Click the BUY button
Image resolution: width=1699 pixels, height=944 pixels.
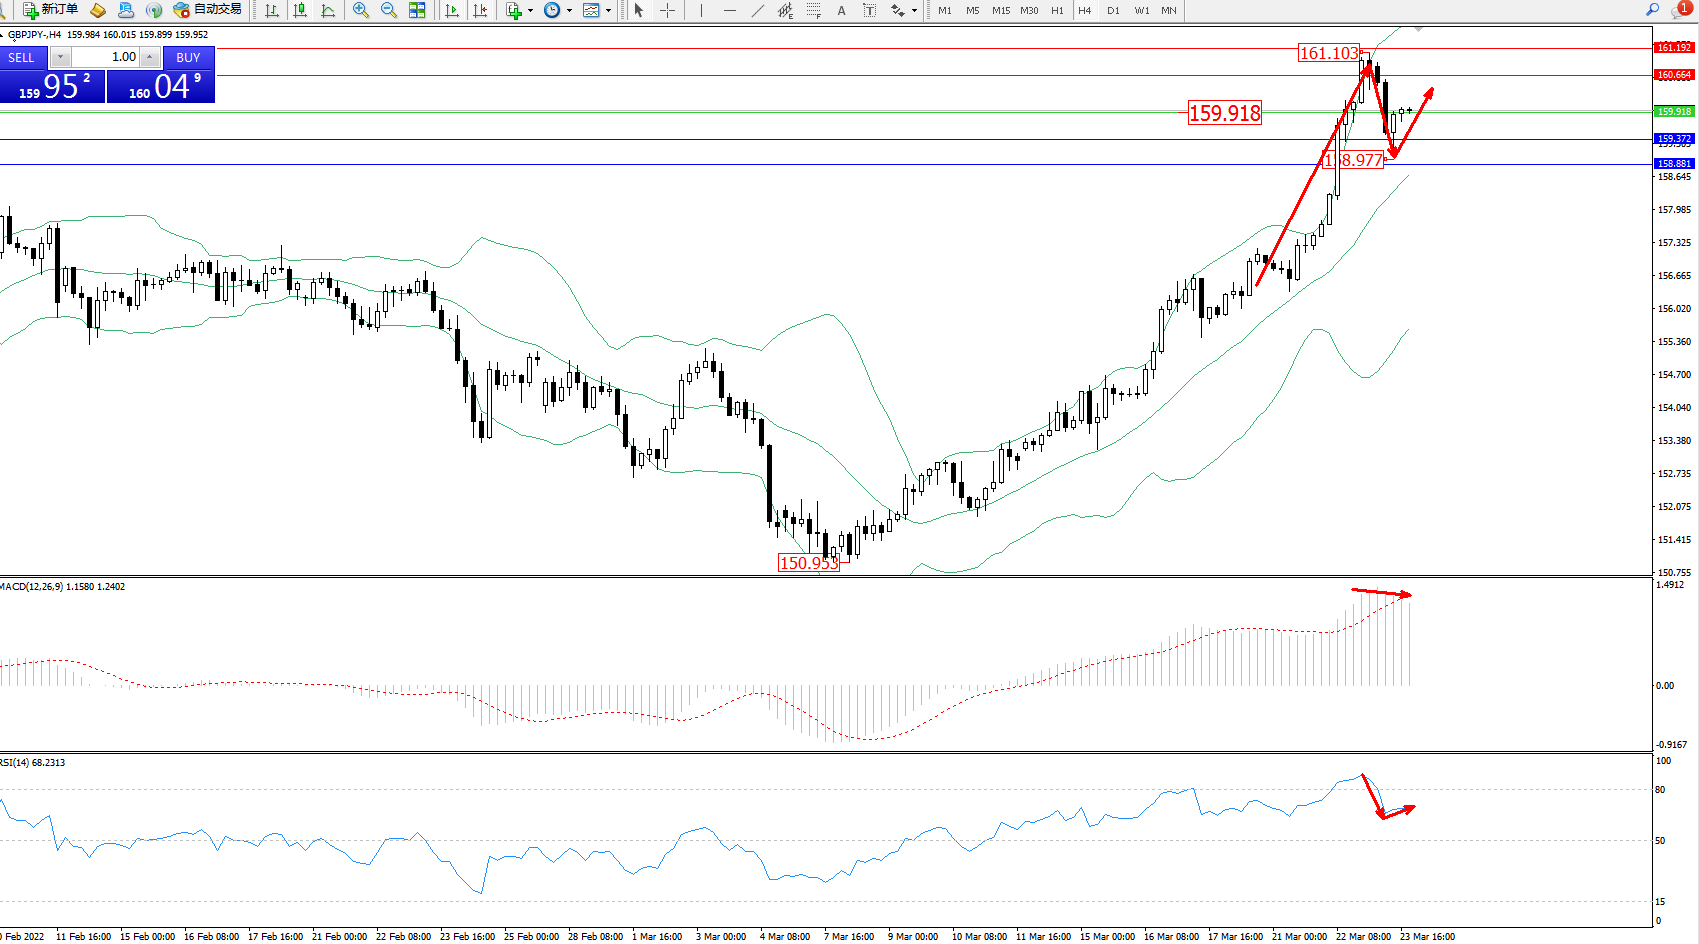point(188,57)
